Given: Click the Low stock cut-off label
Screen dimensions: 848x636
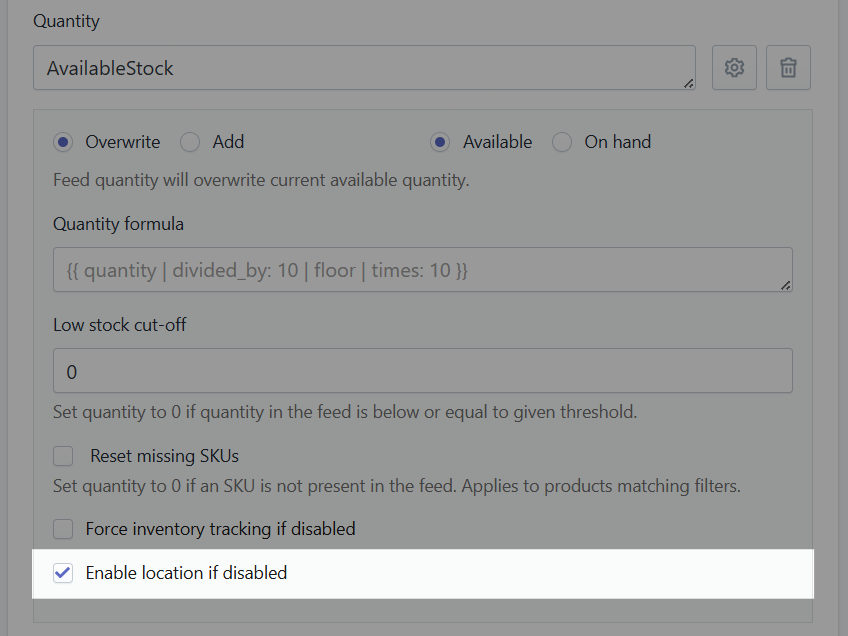Looking at the screenshot, I should tap(120, 324).
